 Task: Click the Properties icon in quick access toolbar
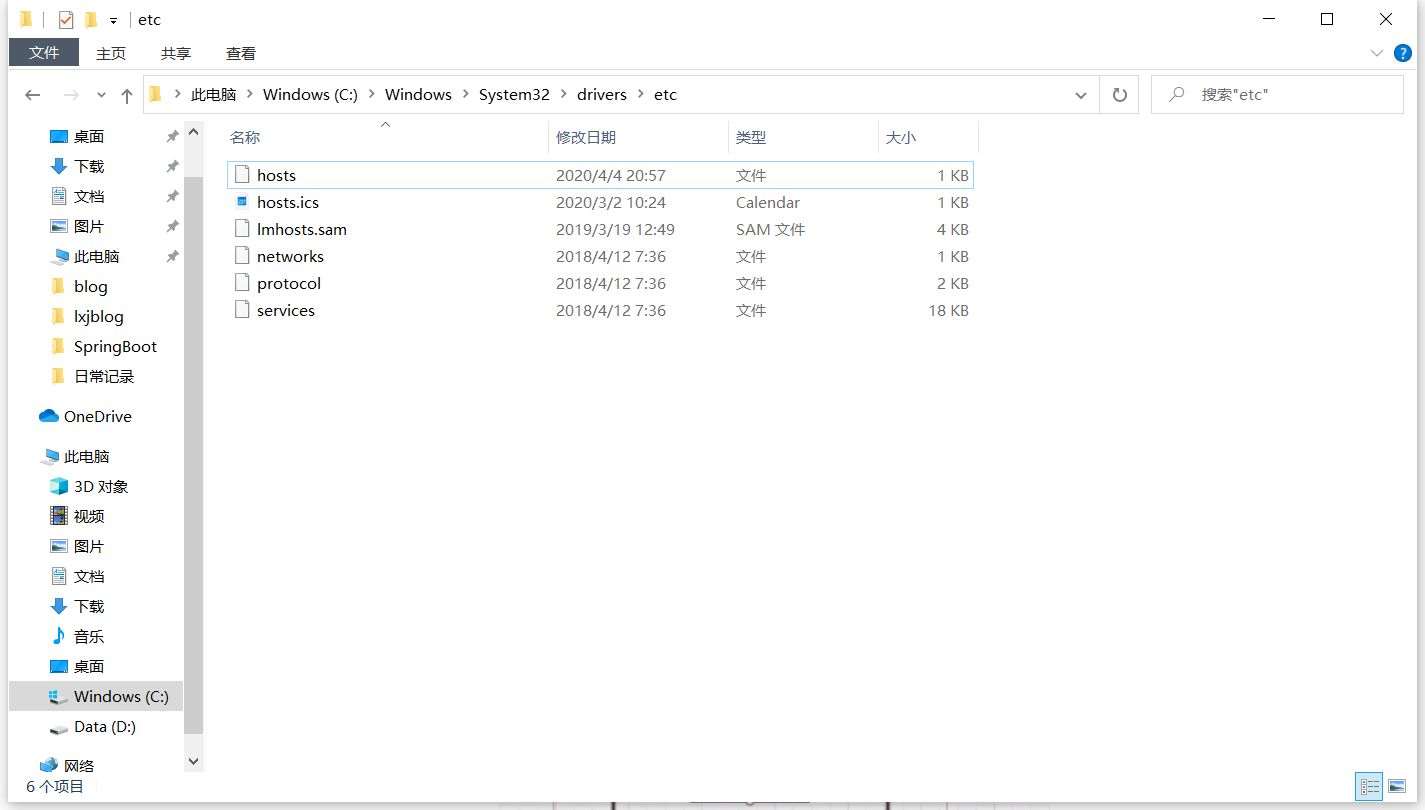click(66, 20)
